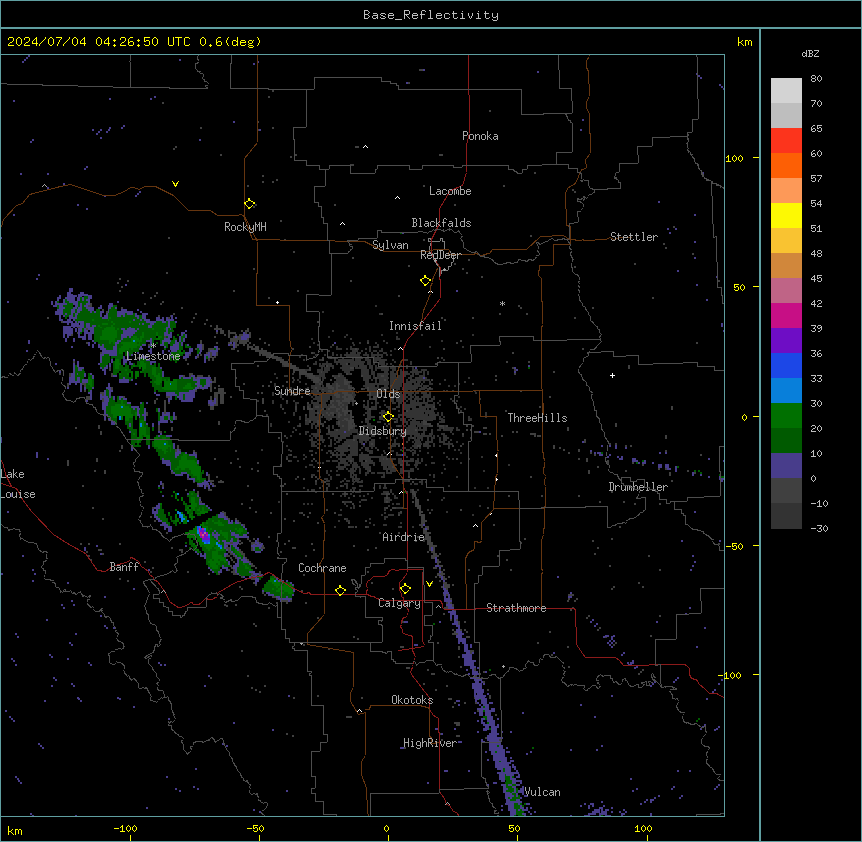
Task: Click the yellow V marker northeast of Calgary
Action: point(429,584)
